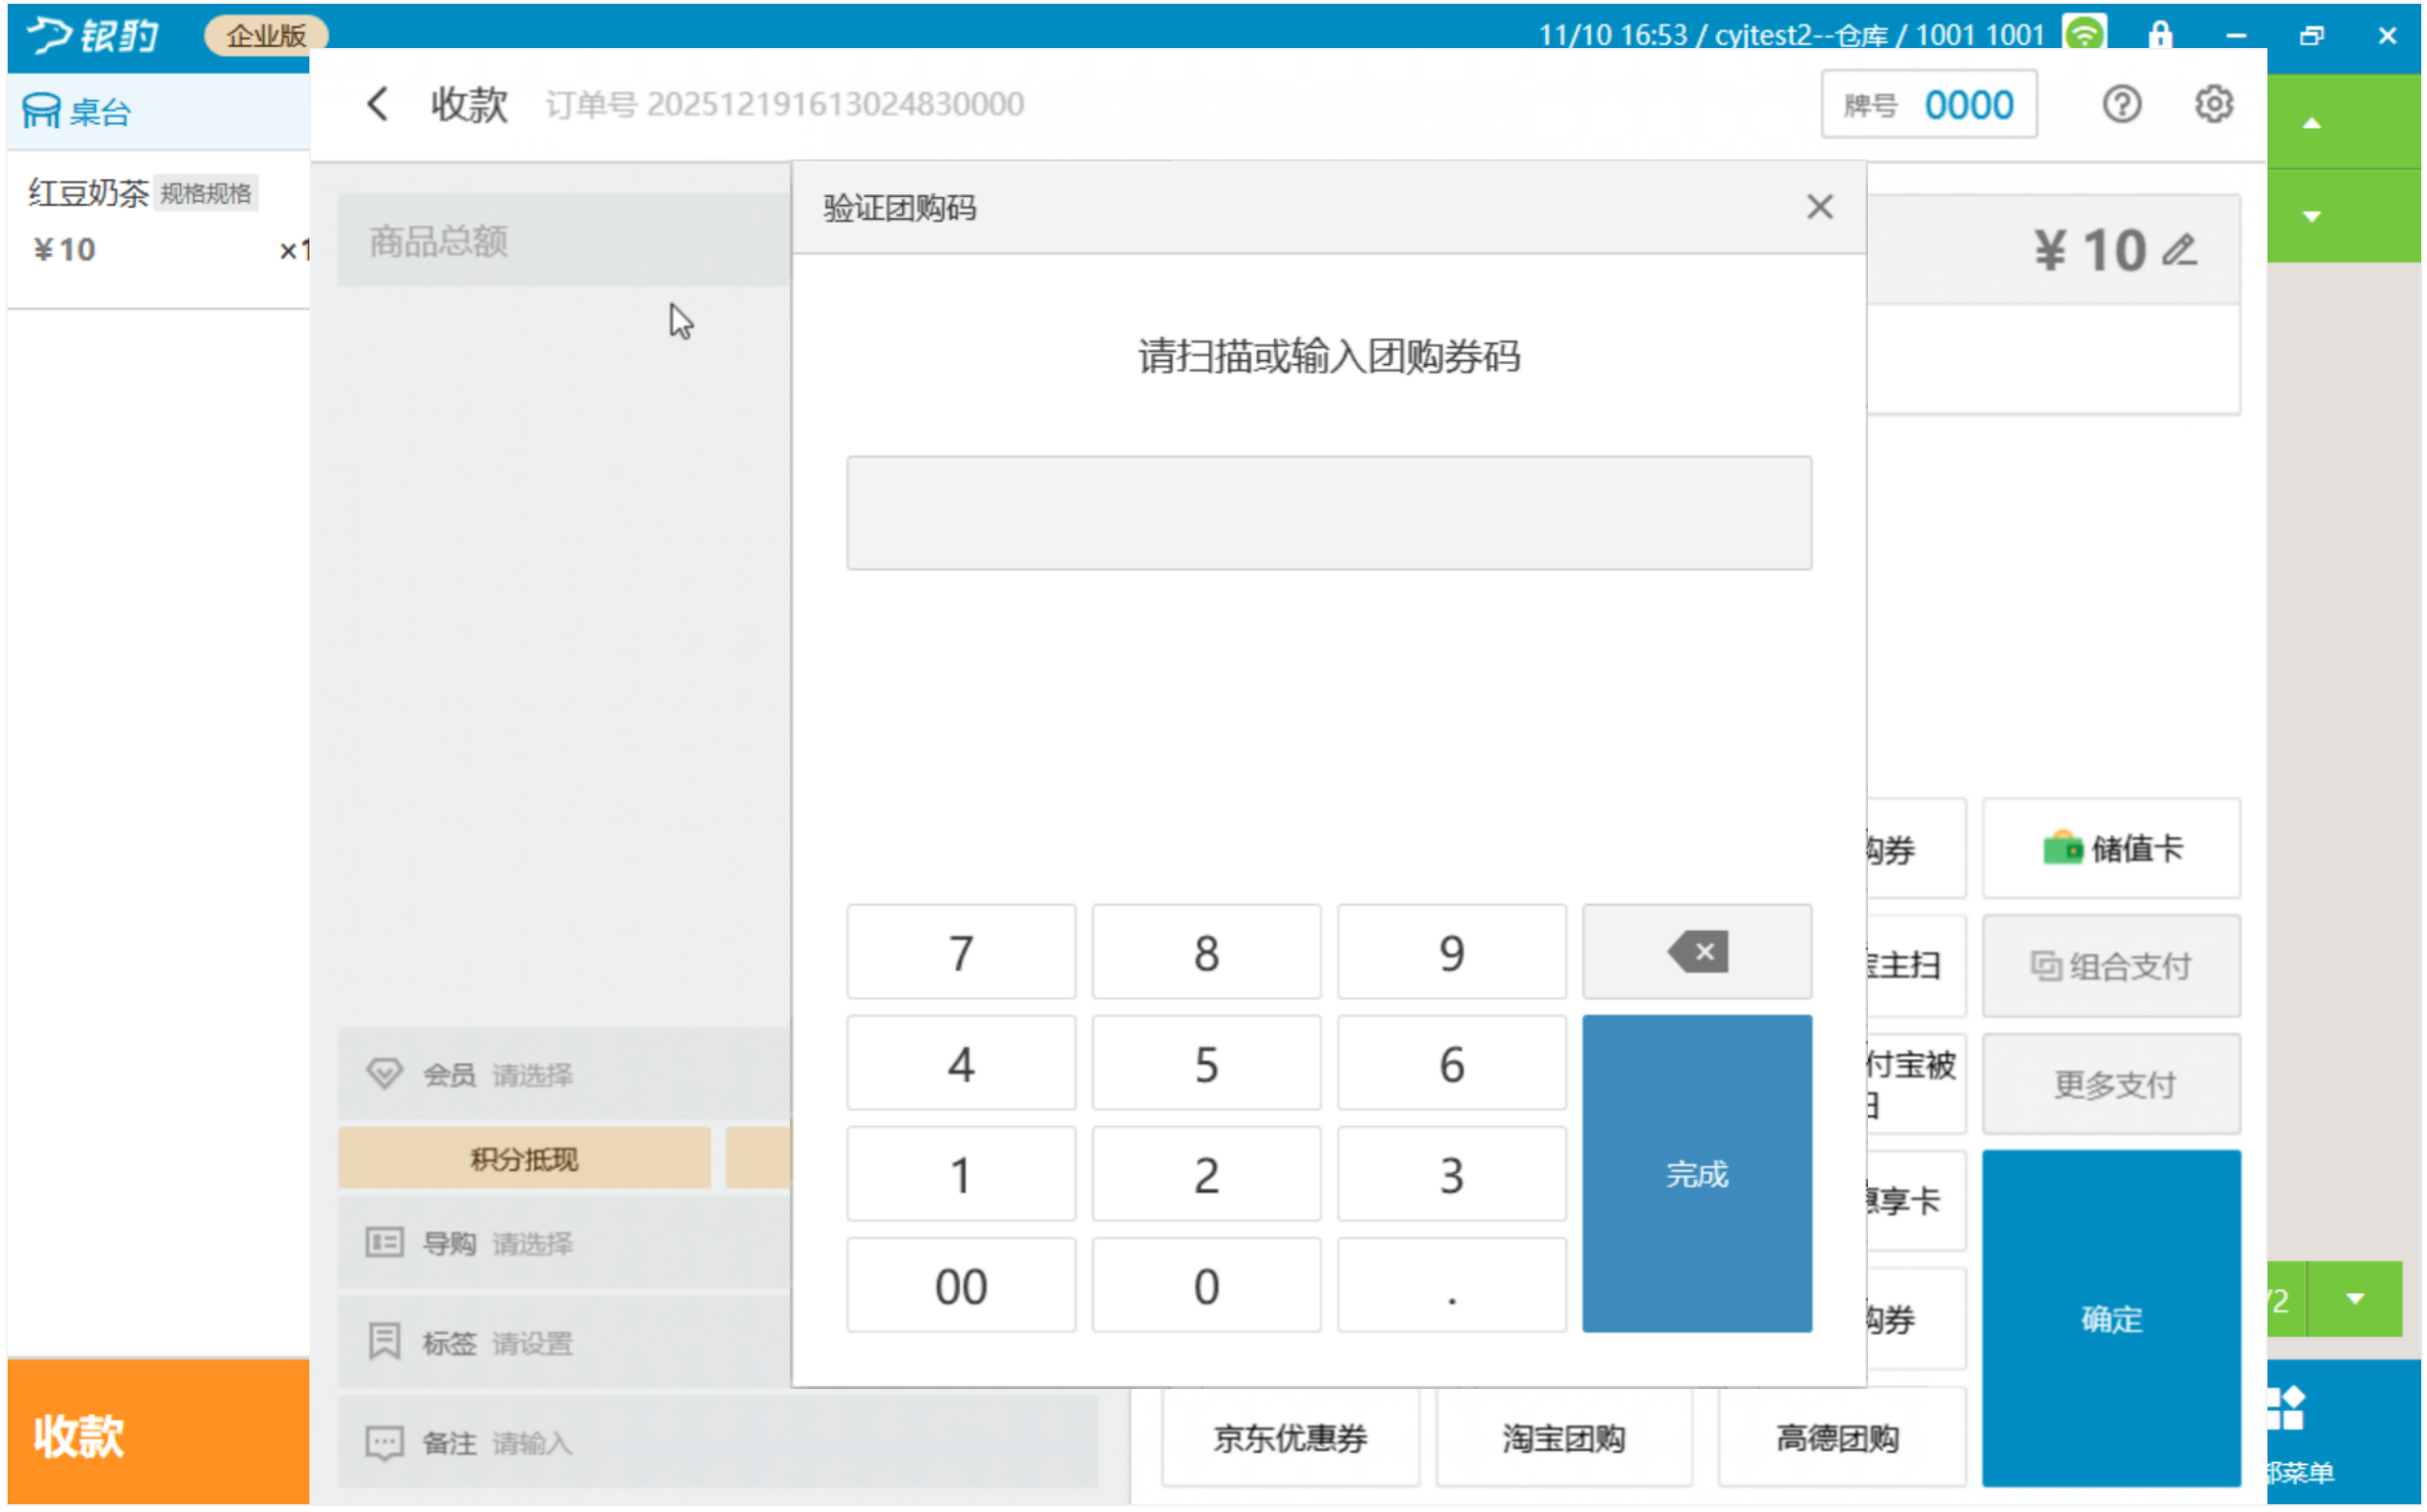Viewport: 2427px width, 1512px height.
Task: Select 储值卡 payment method
Action: click(2110, 848)
